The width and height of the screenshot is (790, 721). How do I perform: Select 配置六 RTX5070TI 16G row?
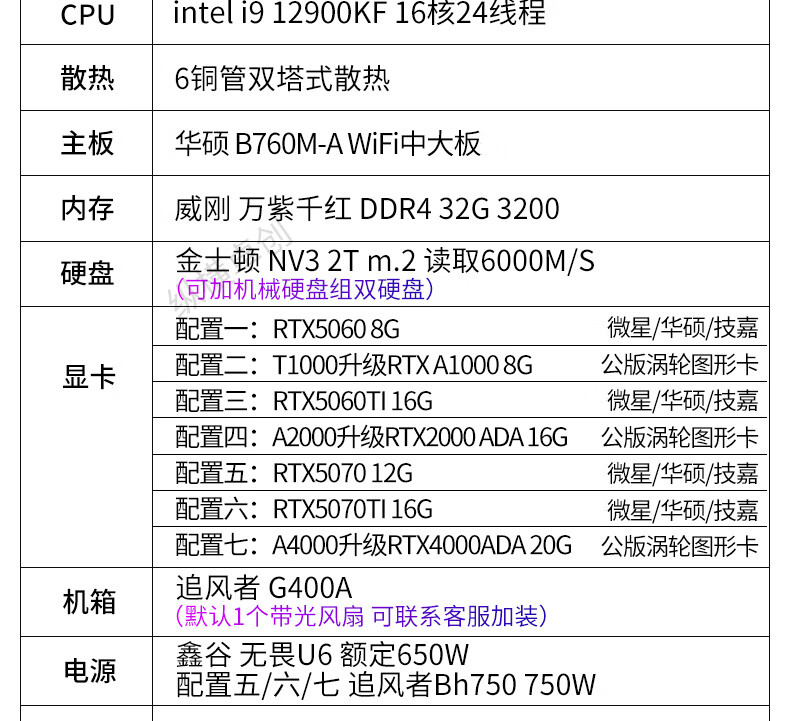pyautogui.click(x=304, y=509)
